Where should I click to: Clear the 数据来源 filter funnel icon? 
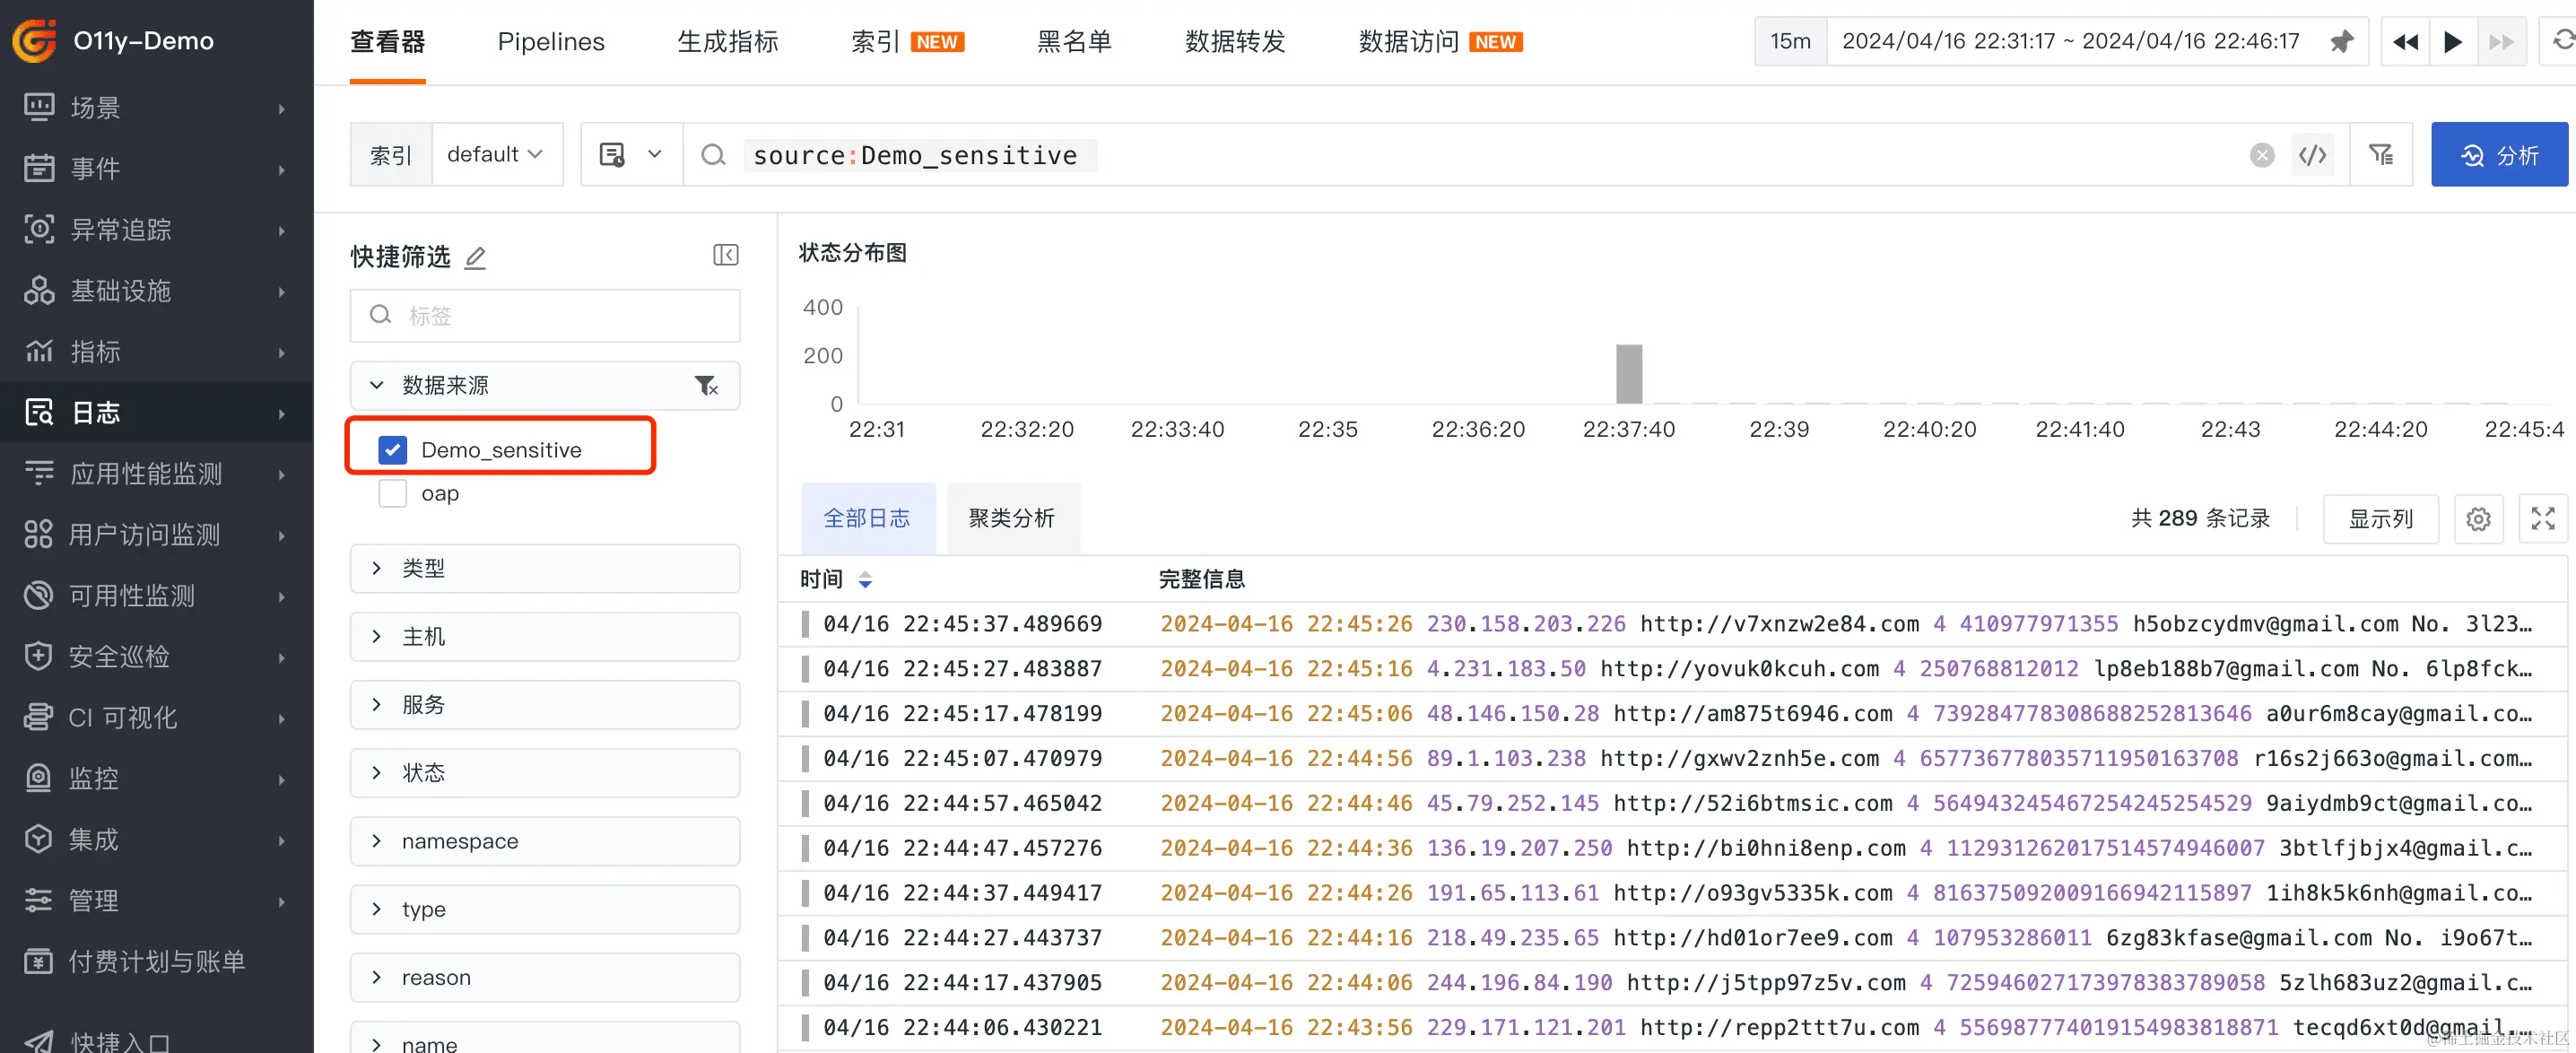pos(706,386)
